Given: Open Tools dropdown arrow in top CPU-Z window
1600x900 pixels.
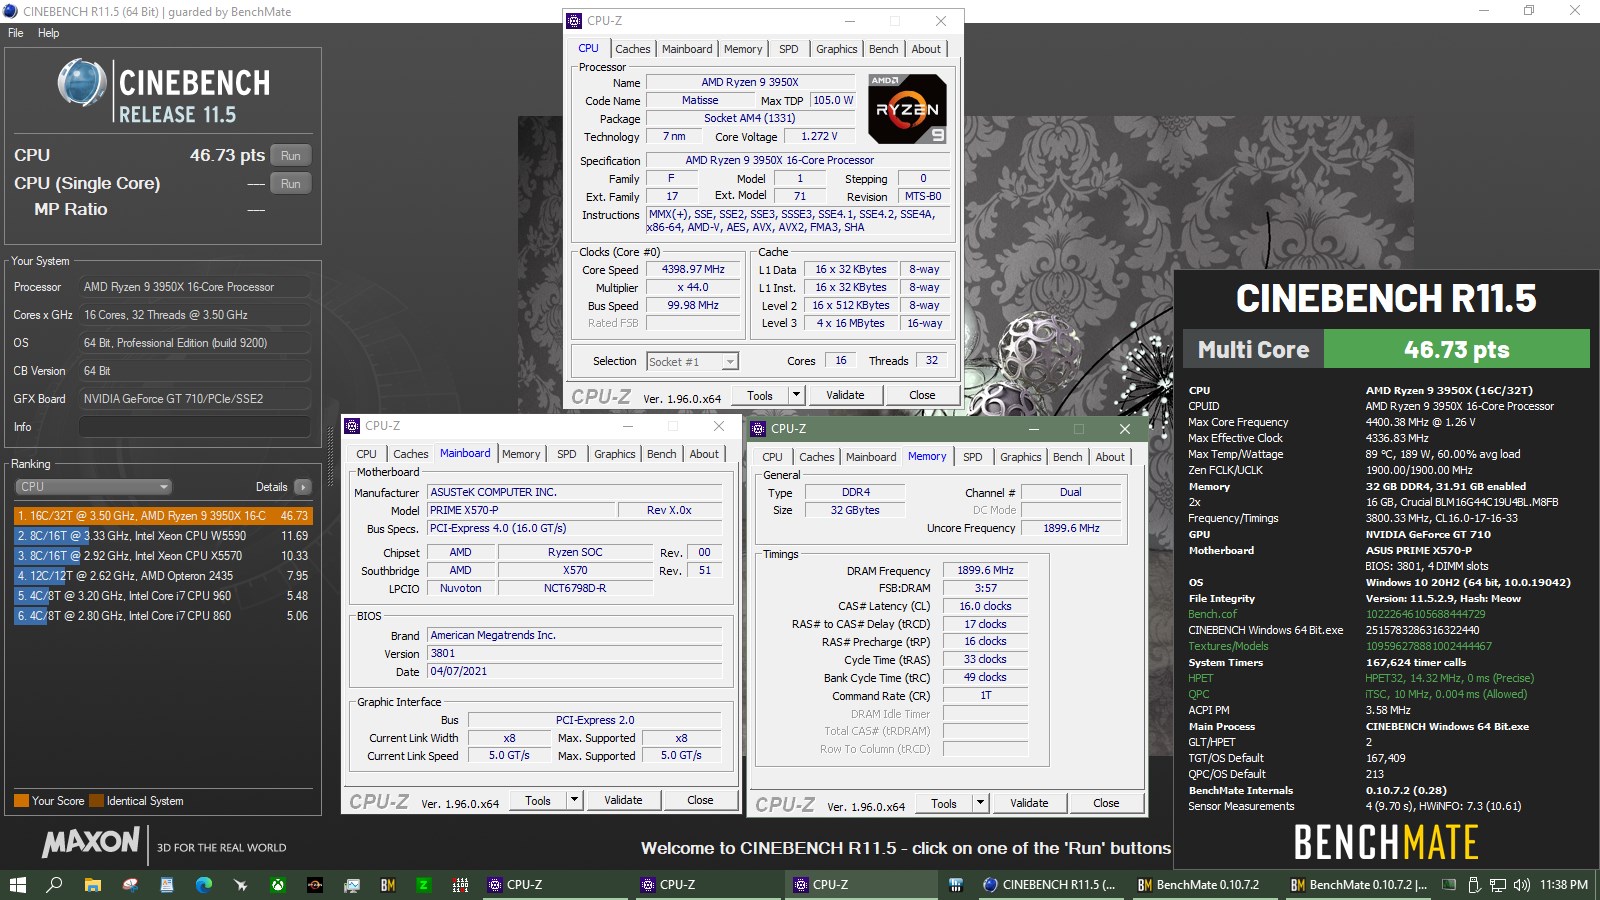Looking at the screenshot, I should [797, 395].
